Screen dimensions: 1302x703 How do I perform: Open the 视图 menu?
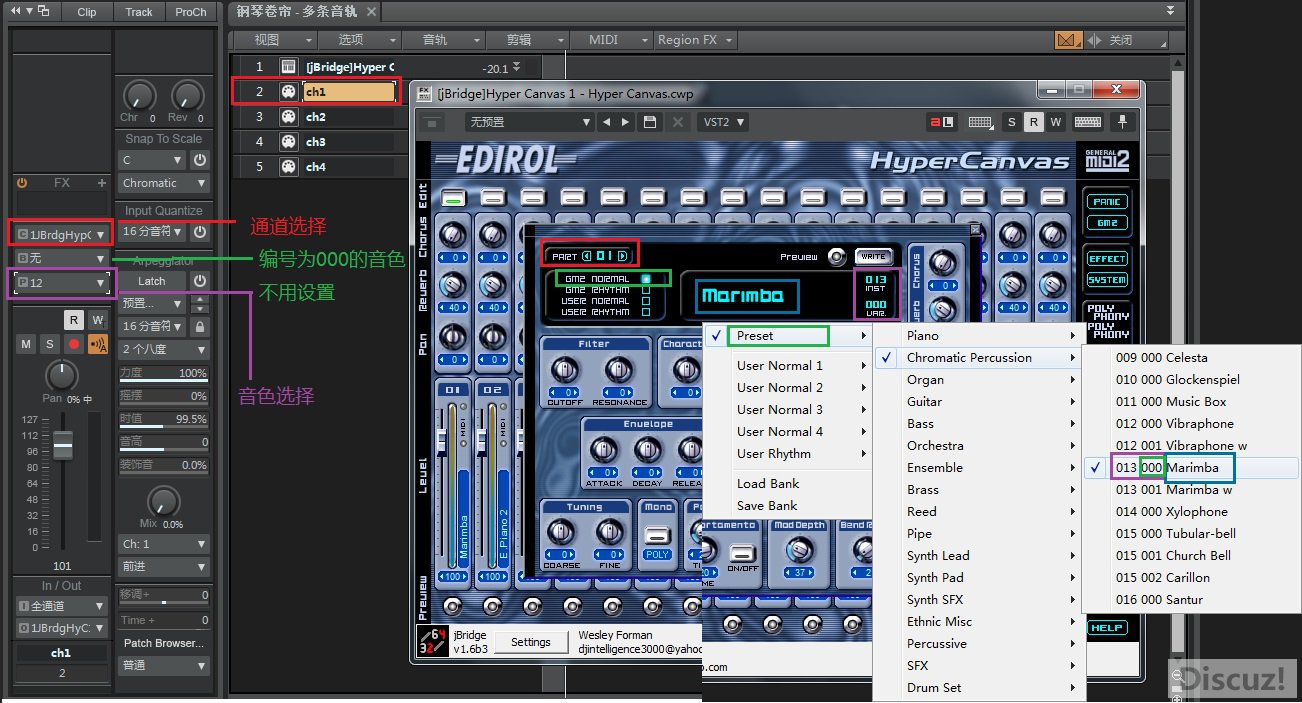pos(274,40)
